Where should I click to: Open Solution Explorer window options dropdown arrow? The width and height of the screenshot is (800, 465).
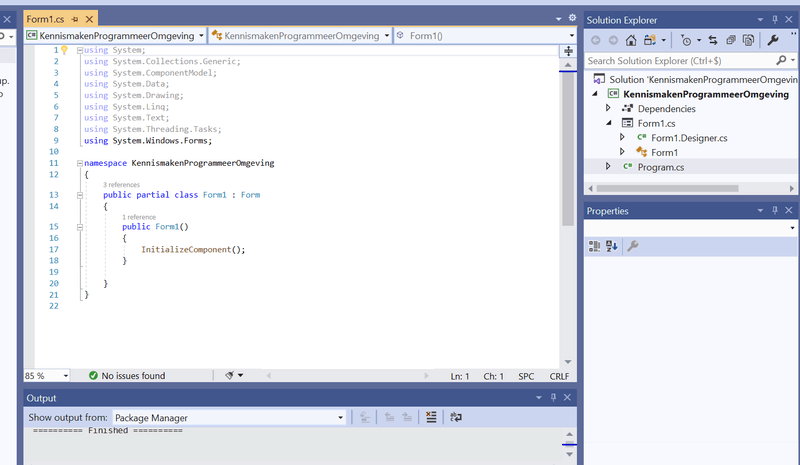point(760,19)
